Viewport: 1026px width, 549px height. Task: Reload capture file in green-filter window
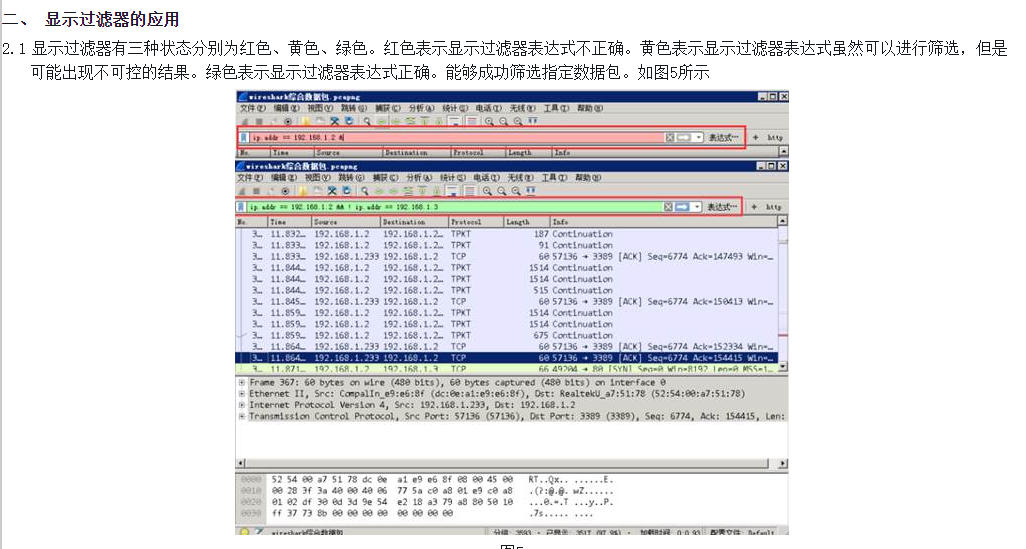tap(346, 191)
